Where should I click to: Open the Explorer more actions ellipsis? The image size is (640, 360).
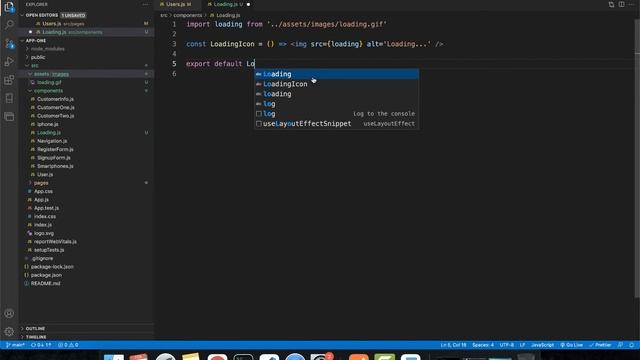pos(145,4)
